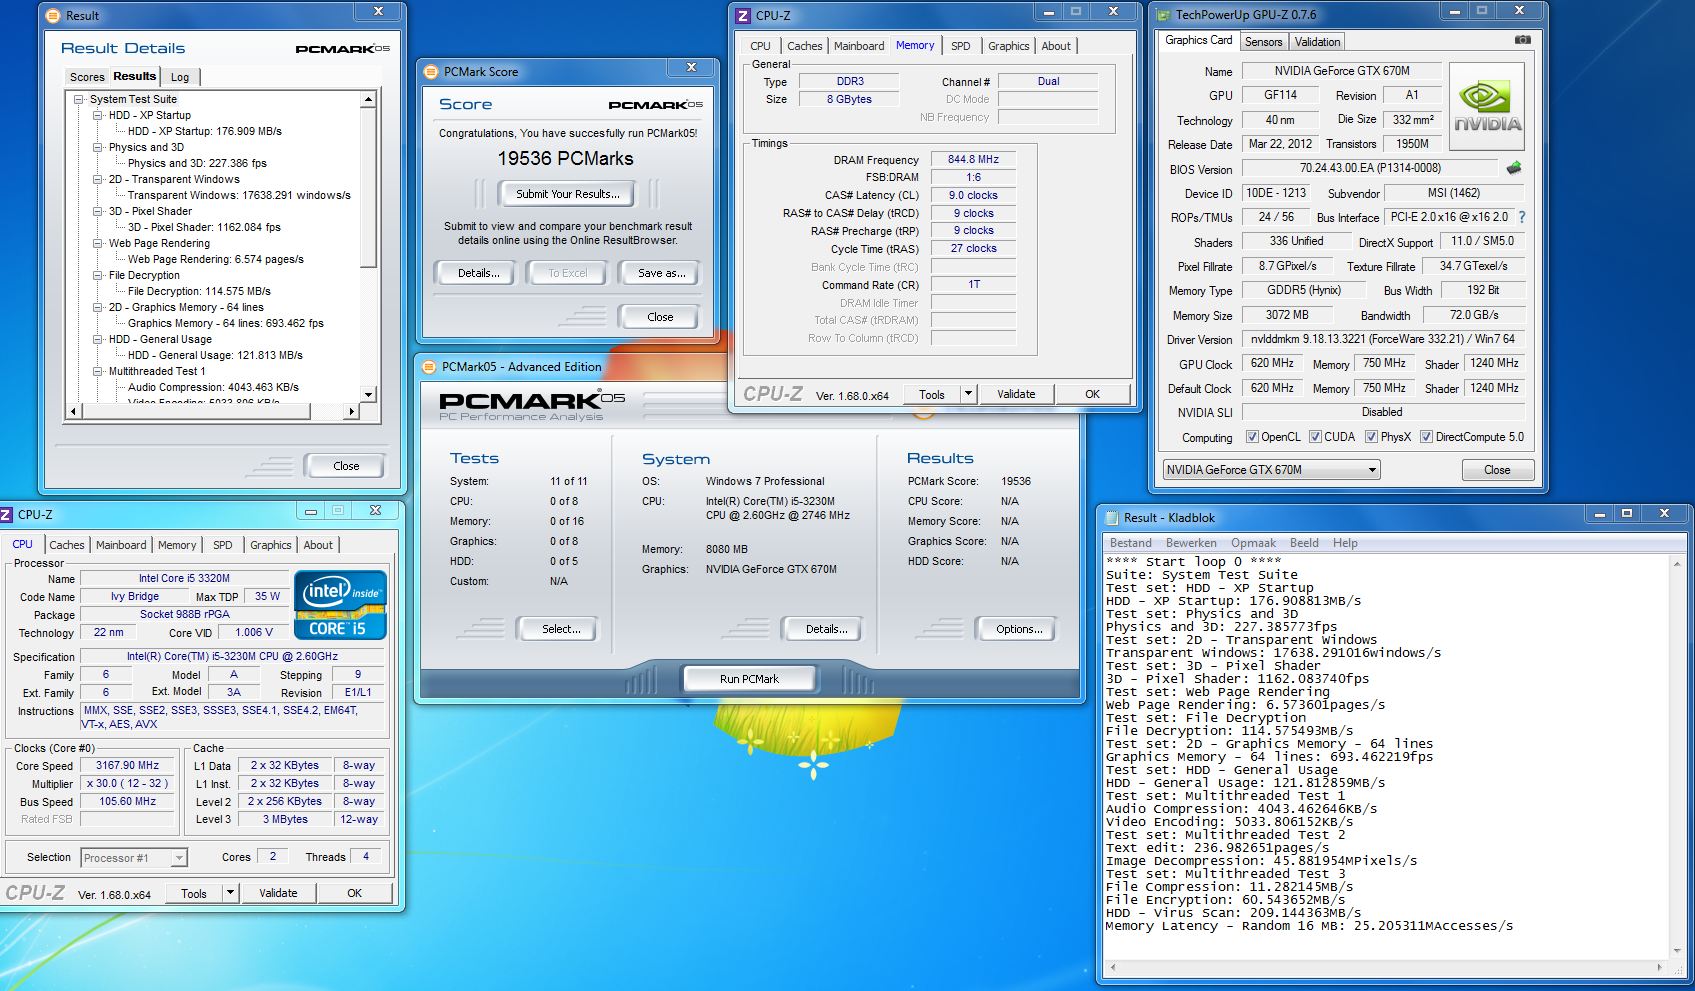Click Close button in GPU-Z
Viewport: 1695px width, 991px height.
click(x=1496, y=470)
